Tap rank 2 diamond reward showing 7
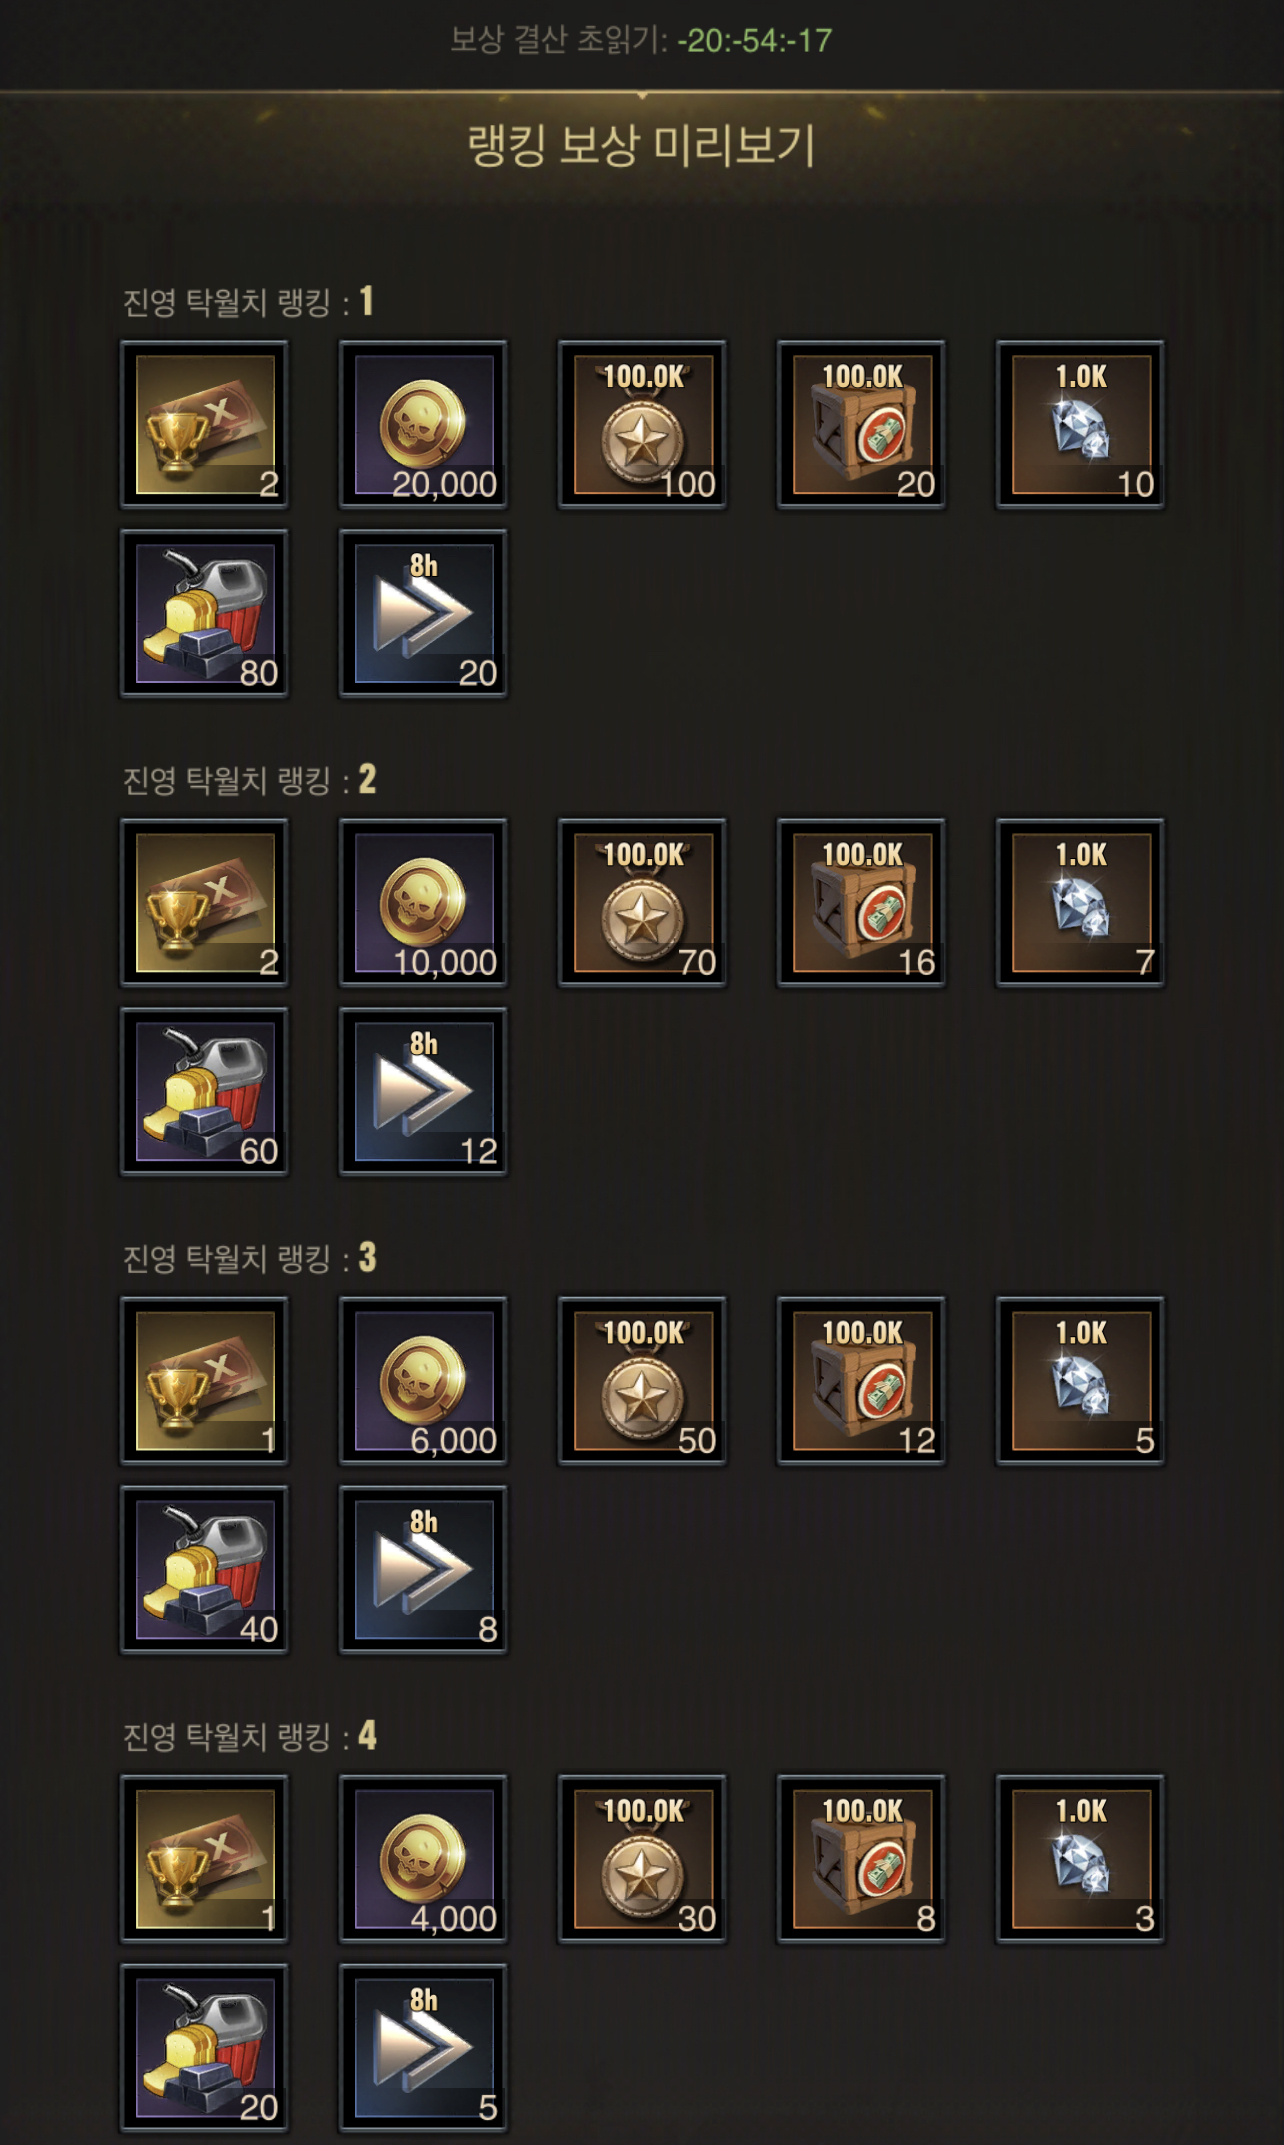 tap(1080, 902)
